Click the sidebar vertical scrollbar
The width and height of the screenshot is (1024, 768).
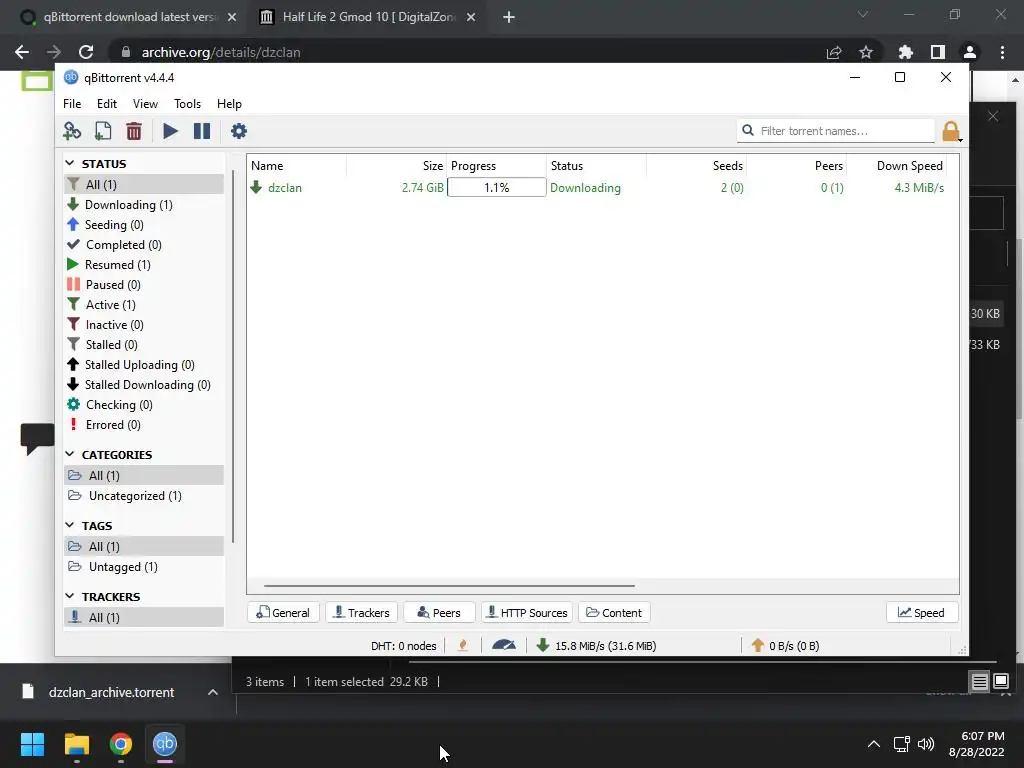[x=233, y=356]
